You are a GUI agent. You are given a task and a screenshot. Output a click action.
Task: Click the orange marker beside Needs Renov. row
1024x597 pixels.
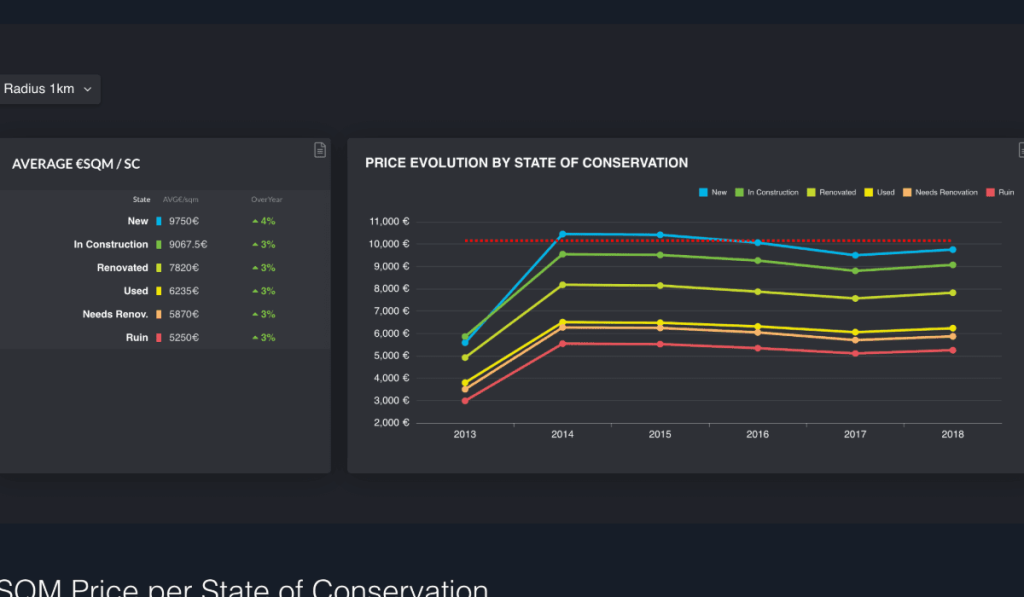158,314
